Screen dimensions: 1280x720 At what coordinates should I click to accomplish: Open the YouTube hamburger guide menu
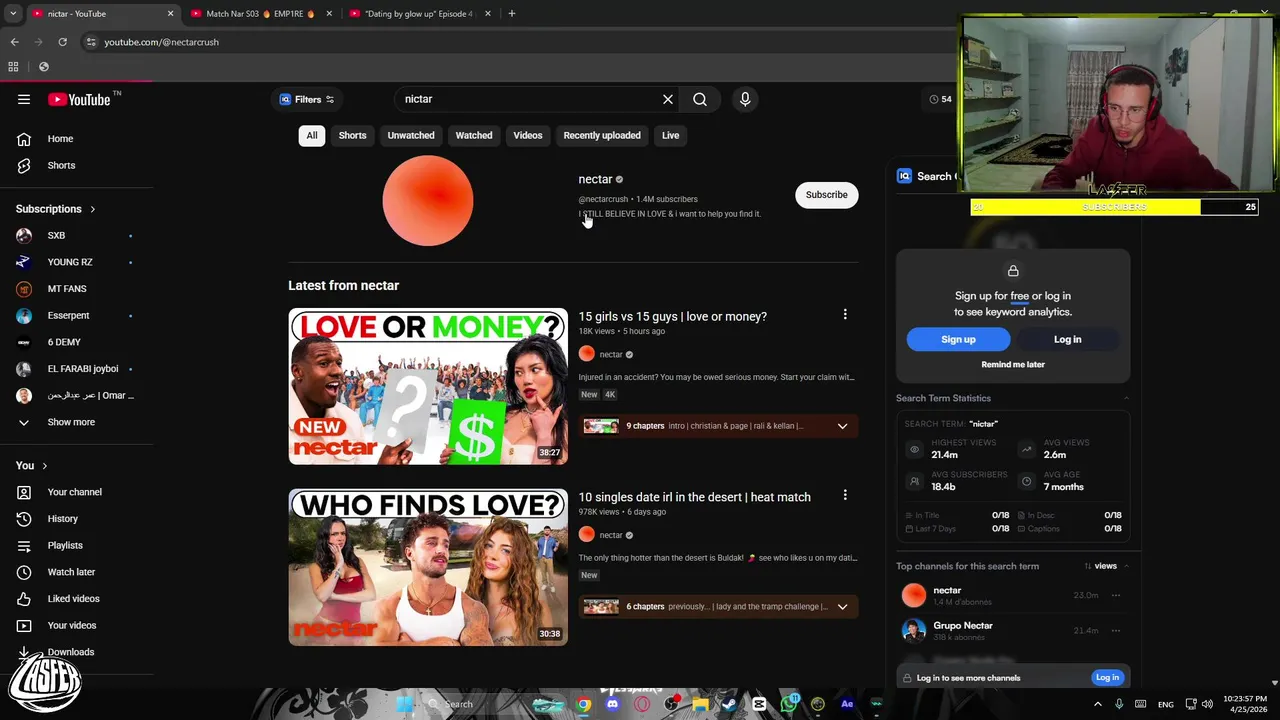24,99
